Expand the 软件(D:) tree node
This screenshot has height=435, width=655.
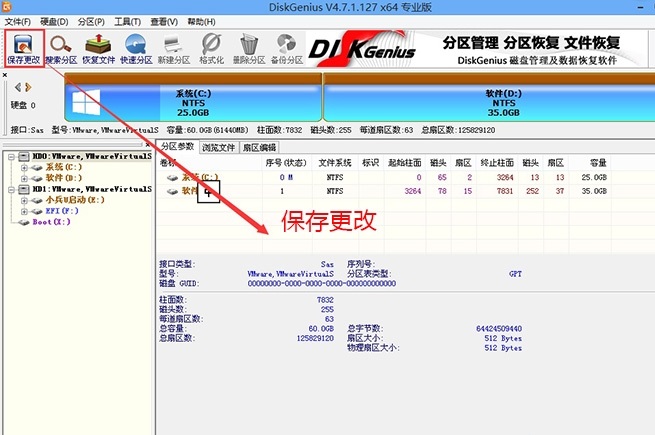(24, 178)
